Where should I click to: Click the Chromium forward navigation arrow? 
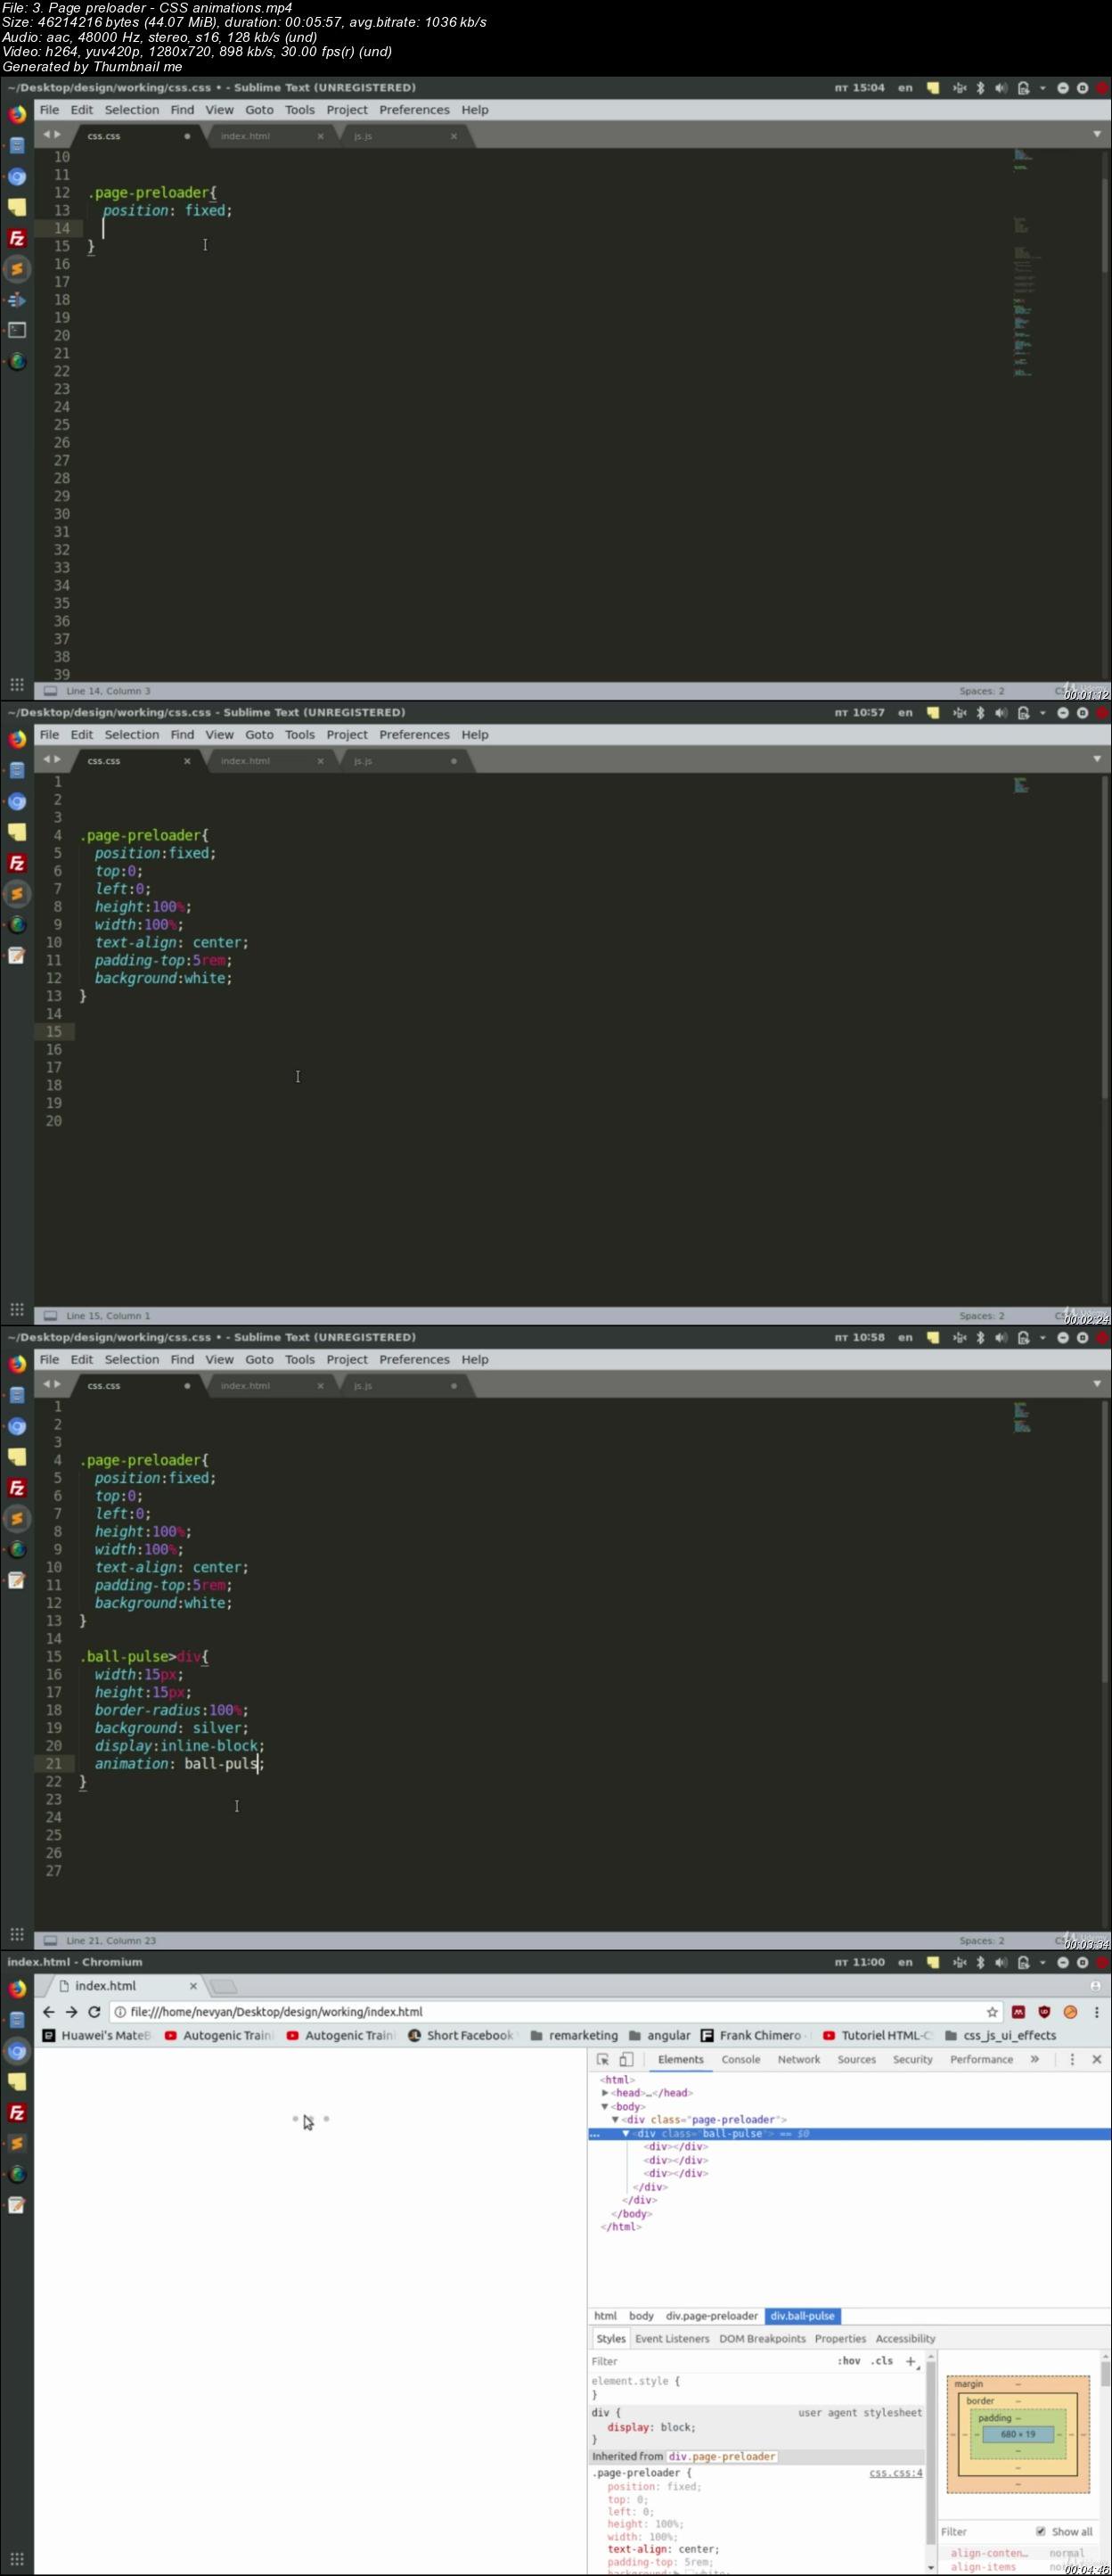click(x=71, y=2011)
